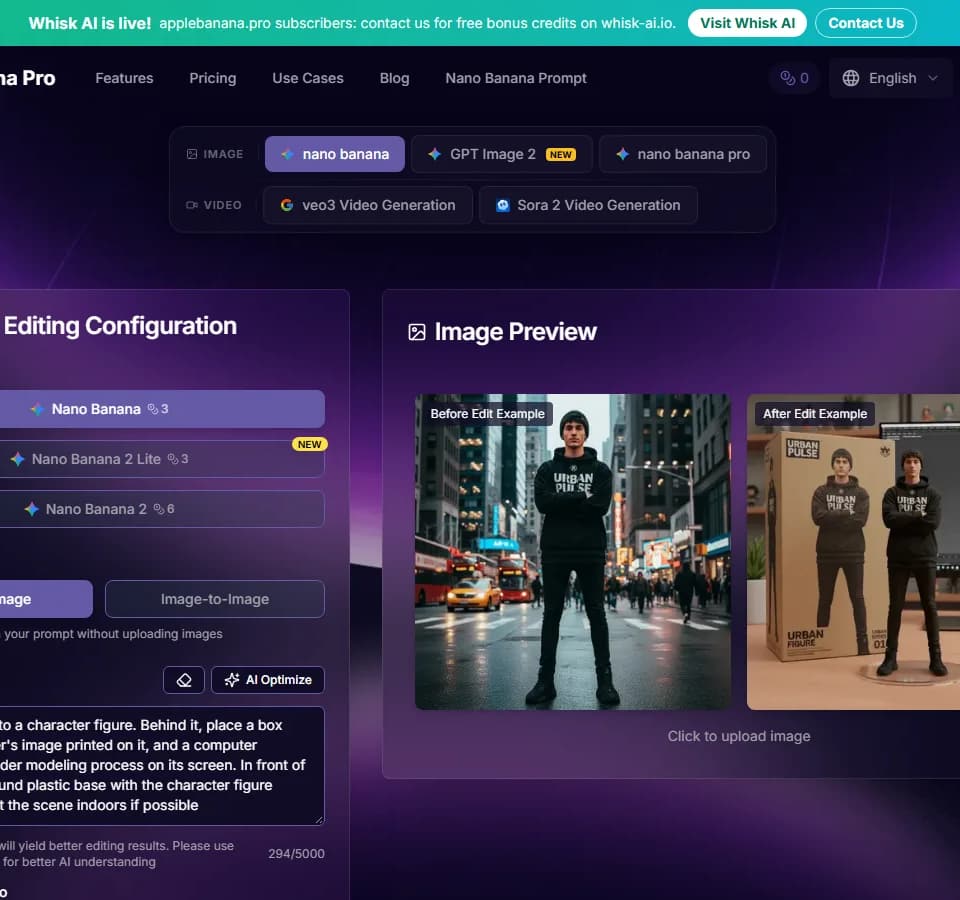Click the Visit Whisk AI button
The width and height of the screenshot is (960, 900).
coord(747,23)
